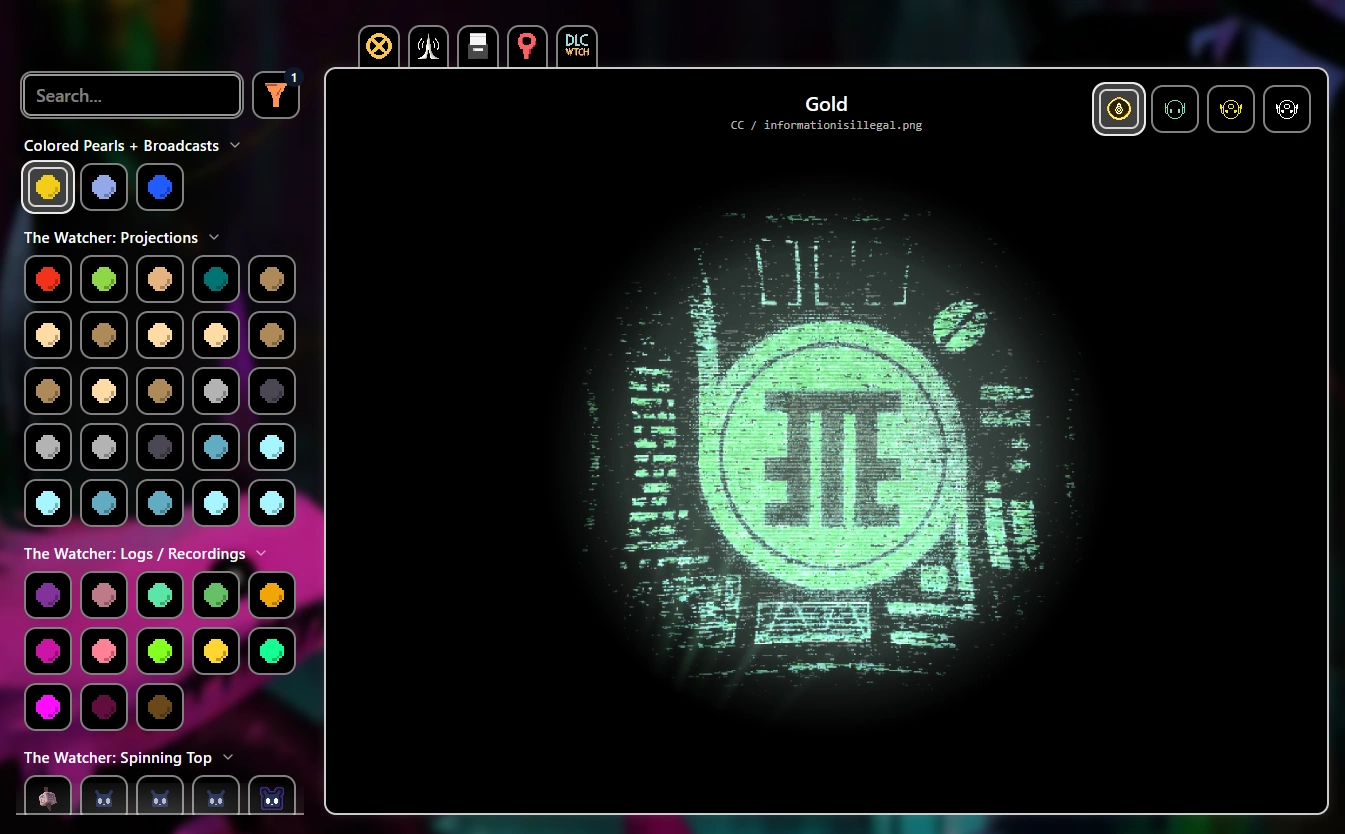Screen dimensions: 1345x834
Task: Choose the yellow iterator reader icon
Action: 1230,108
